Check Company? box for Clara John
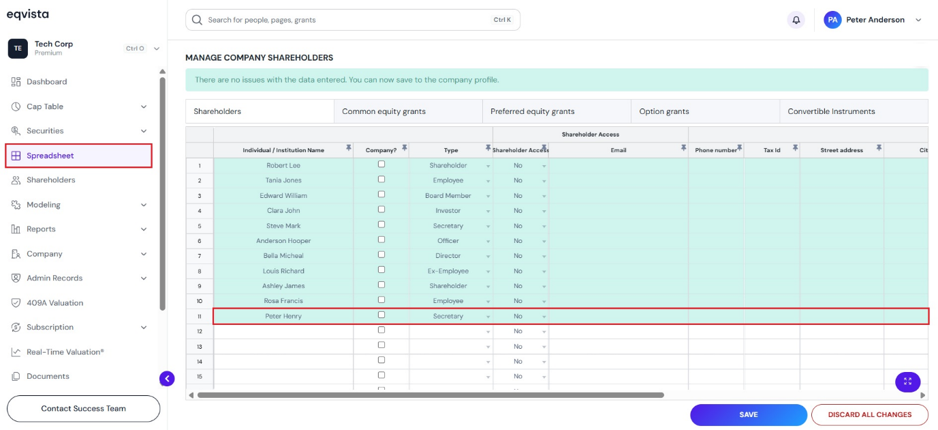938x430 pixels. [382, 209]
